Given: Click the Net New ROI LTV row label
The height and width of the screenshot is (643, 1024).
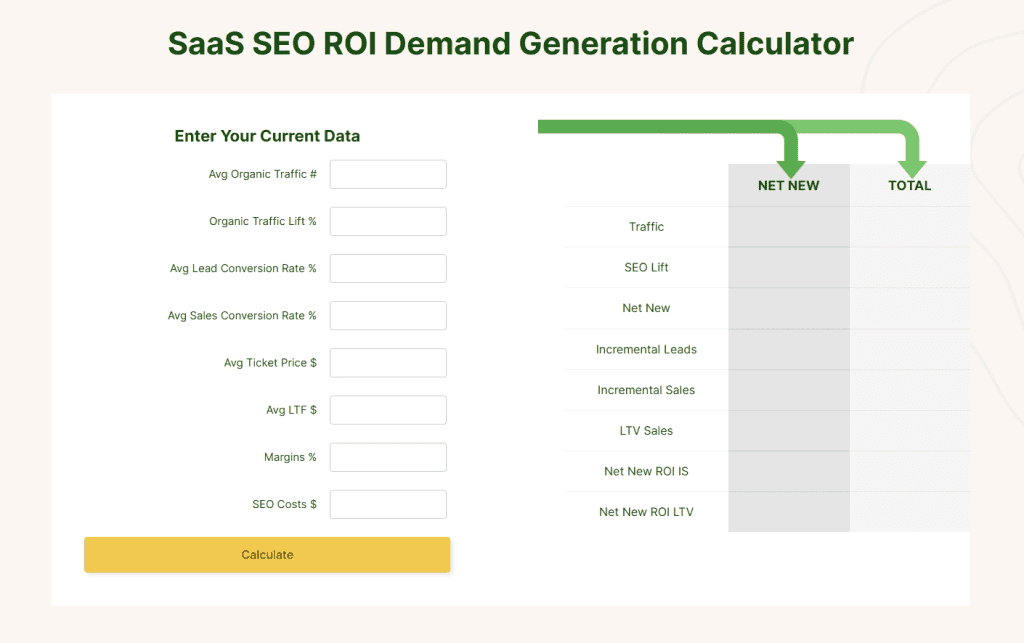Looking at the screenshot, I should [x=646, y=512].
